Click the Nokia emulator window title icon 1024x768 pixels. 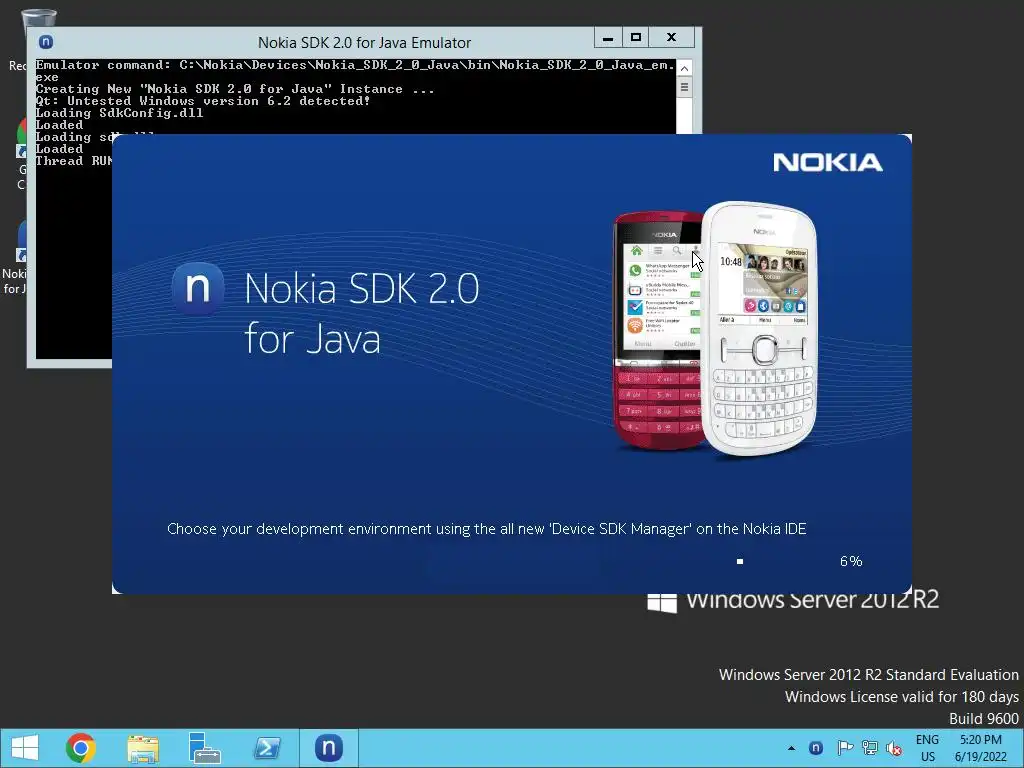46,42
